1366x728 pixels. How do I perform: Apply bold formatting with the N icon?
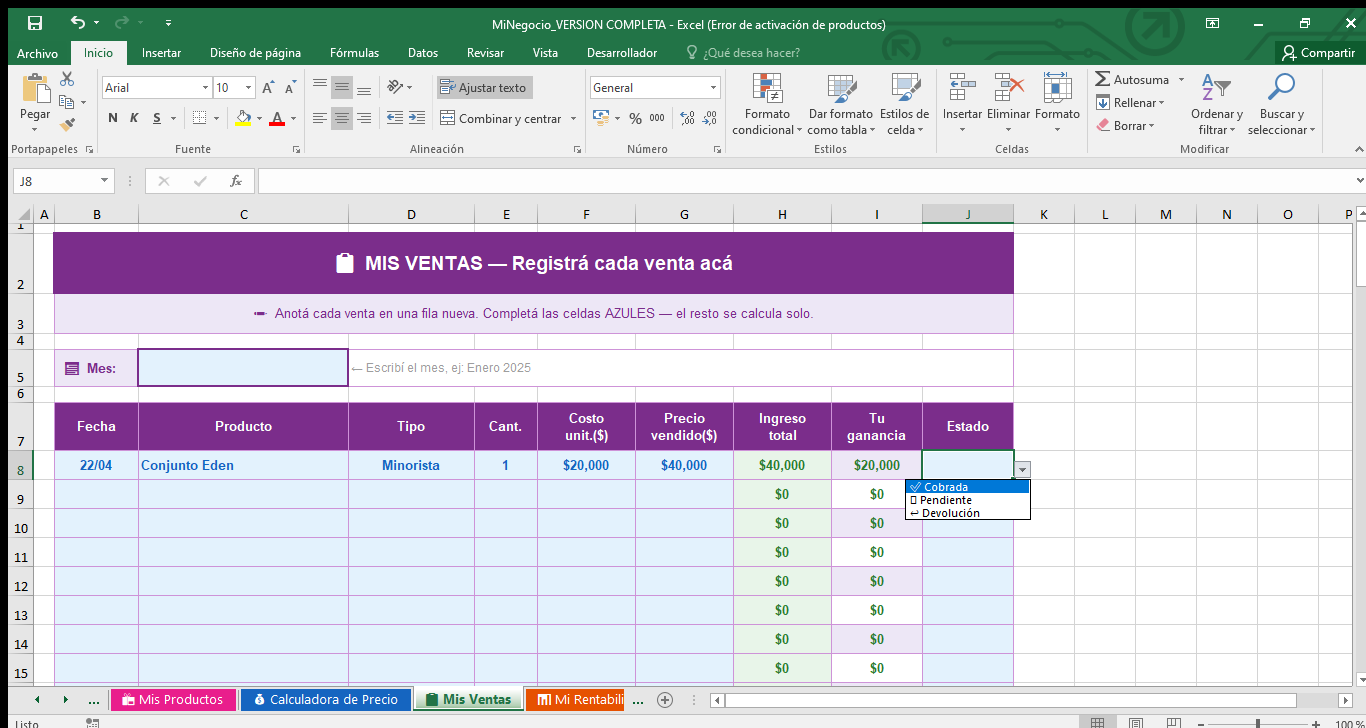111,118
